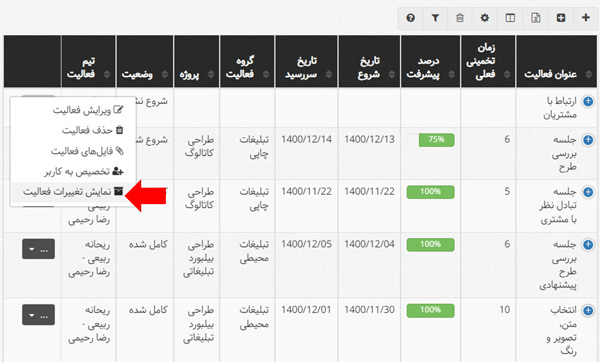Image resolution: width=600 pixels, height=362 pixels.
Task: Select فایل‌های فعالیت from the context menu
Action: coord(73,151)
